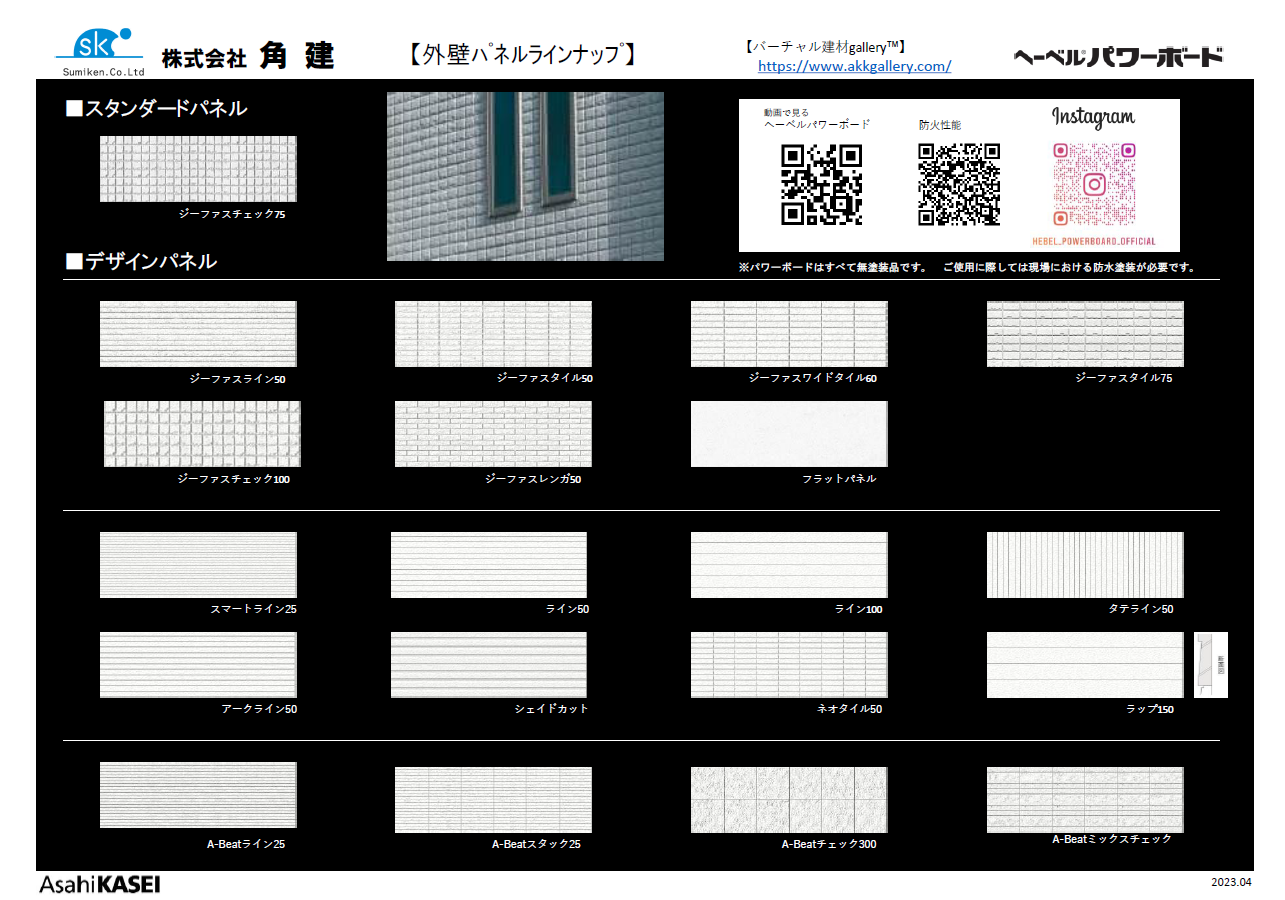This screenshot has width=1285, height=900.
Task: Select the ジーファスワイドタイル60 panel sample
Action: [789, 334]
